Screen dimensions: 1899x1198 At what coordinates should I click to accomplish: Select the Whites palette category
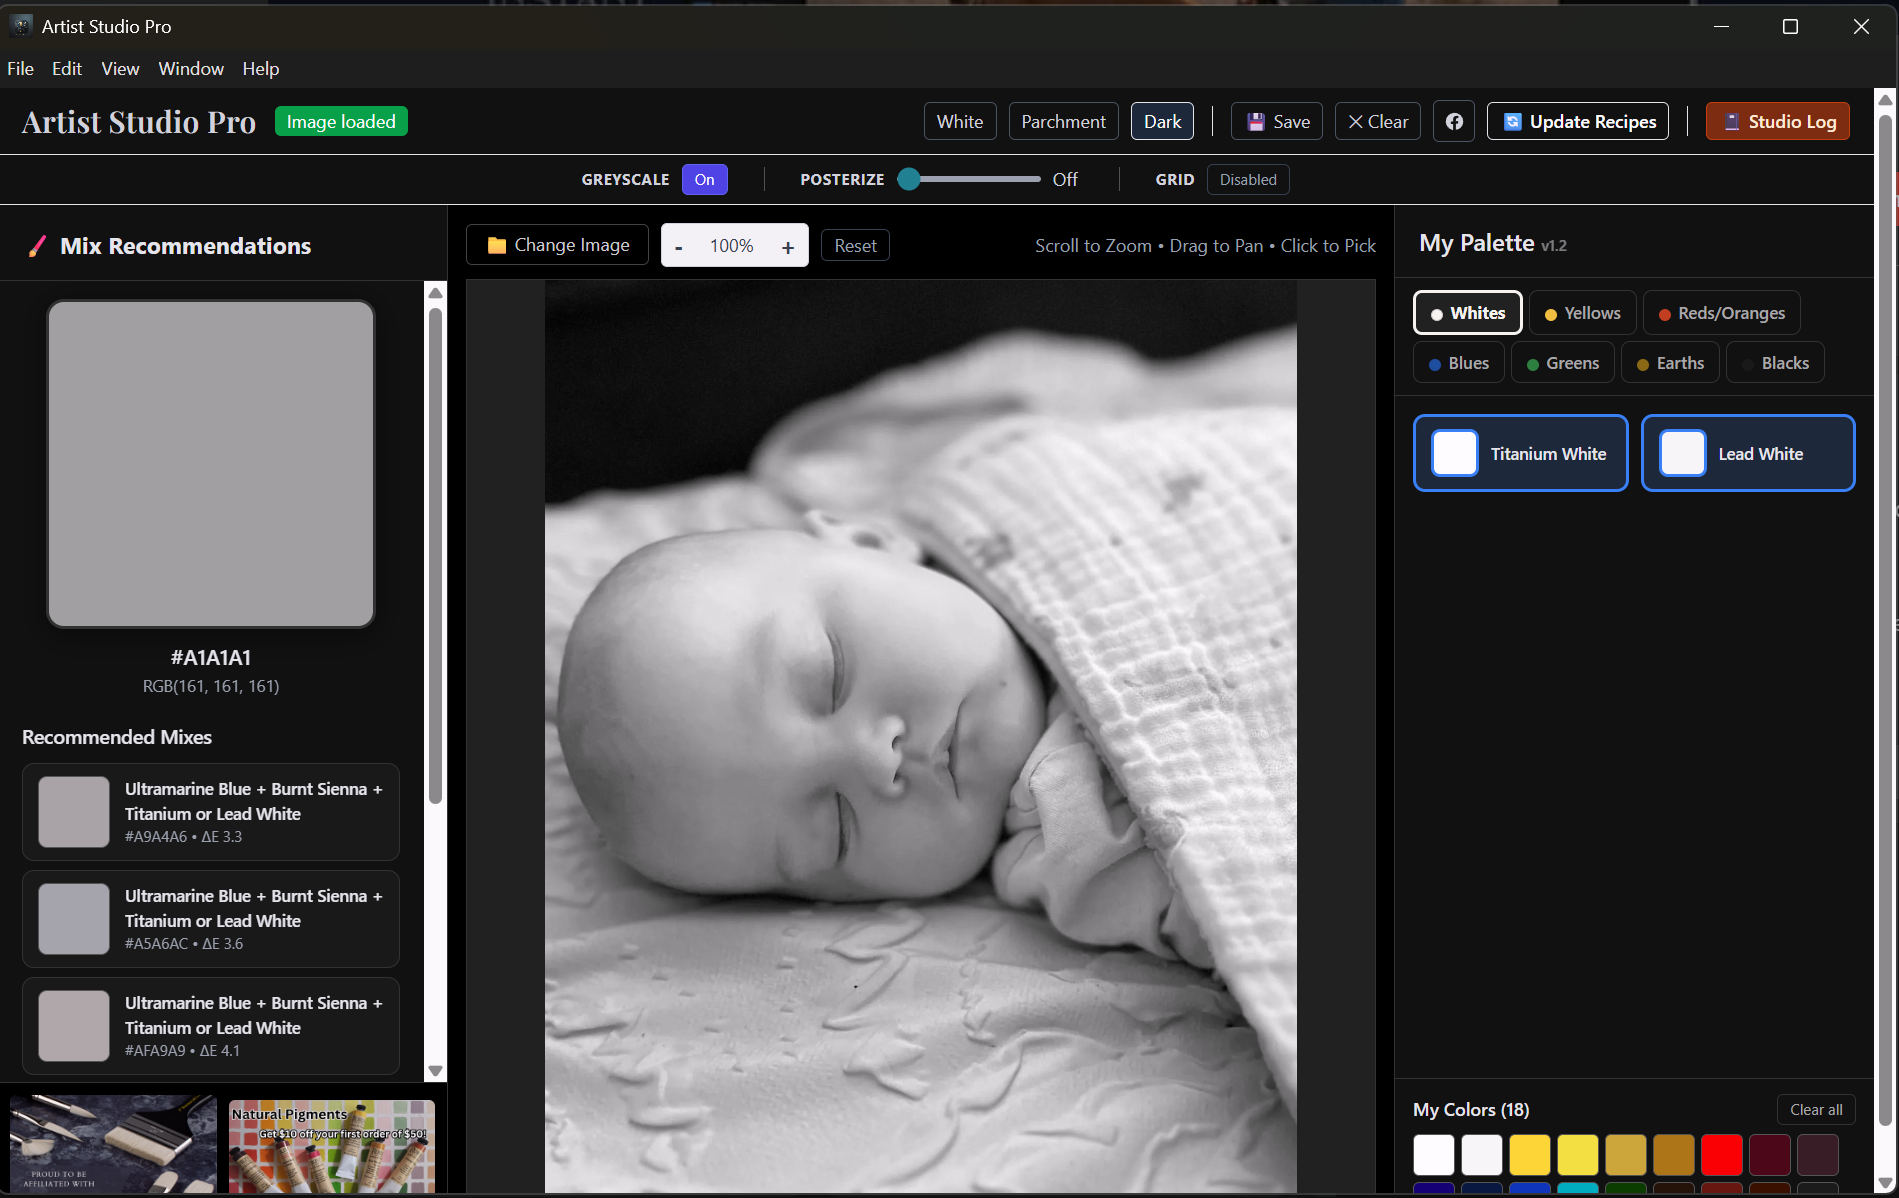coord(1467,313)
